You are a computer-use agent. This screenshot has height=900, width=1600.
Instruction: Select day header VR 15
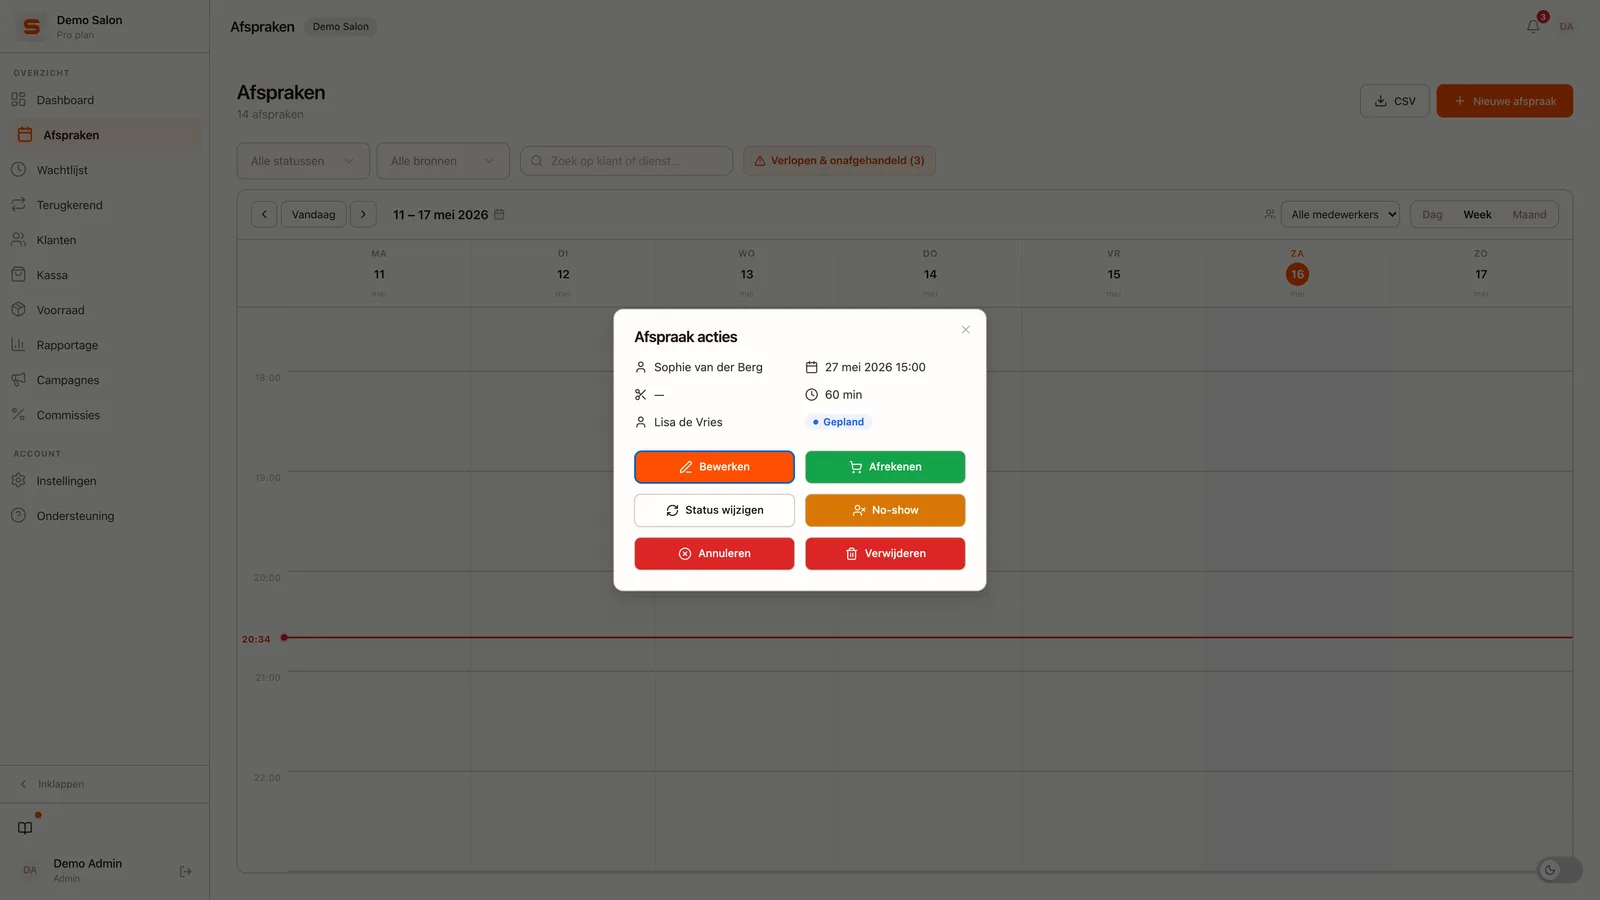[1114, 273]
